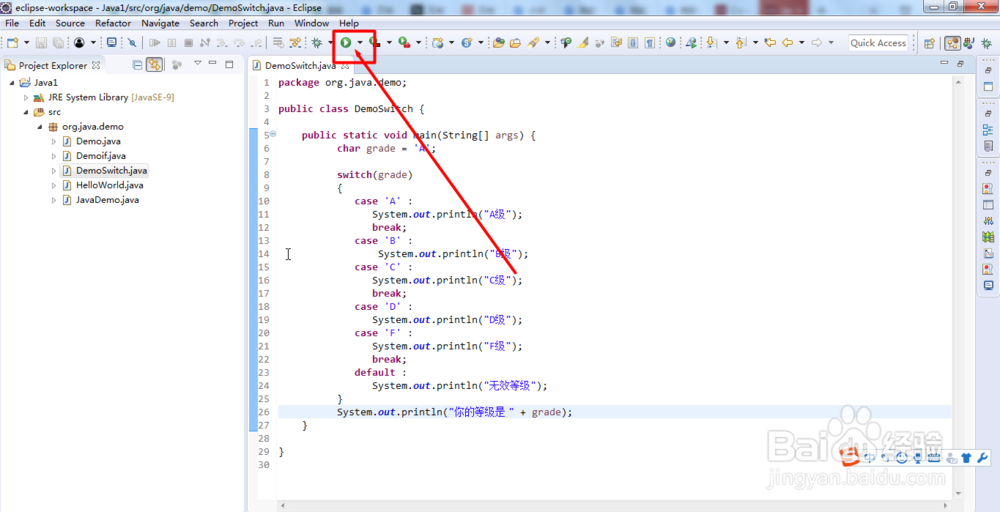The height and width of the screenshot is (512, 1000).
Task: Open the Coverage dropdown arrow
Action: pos(389,43)
